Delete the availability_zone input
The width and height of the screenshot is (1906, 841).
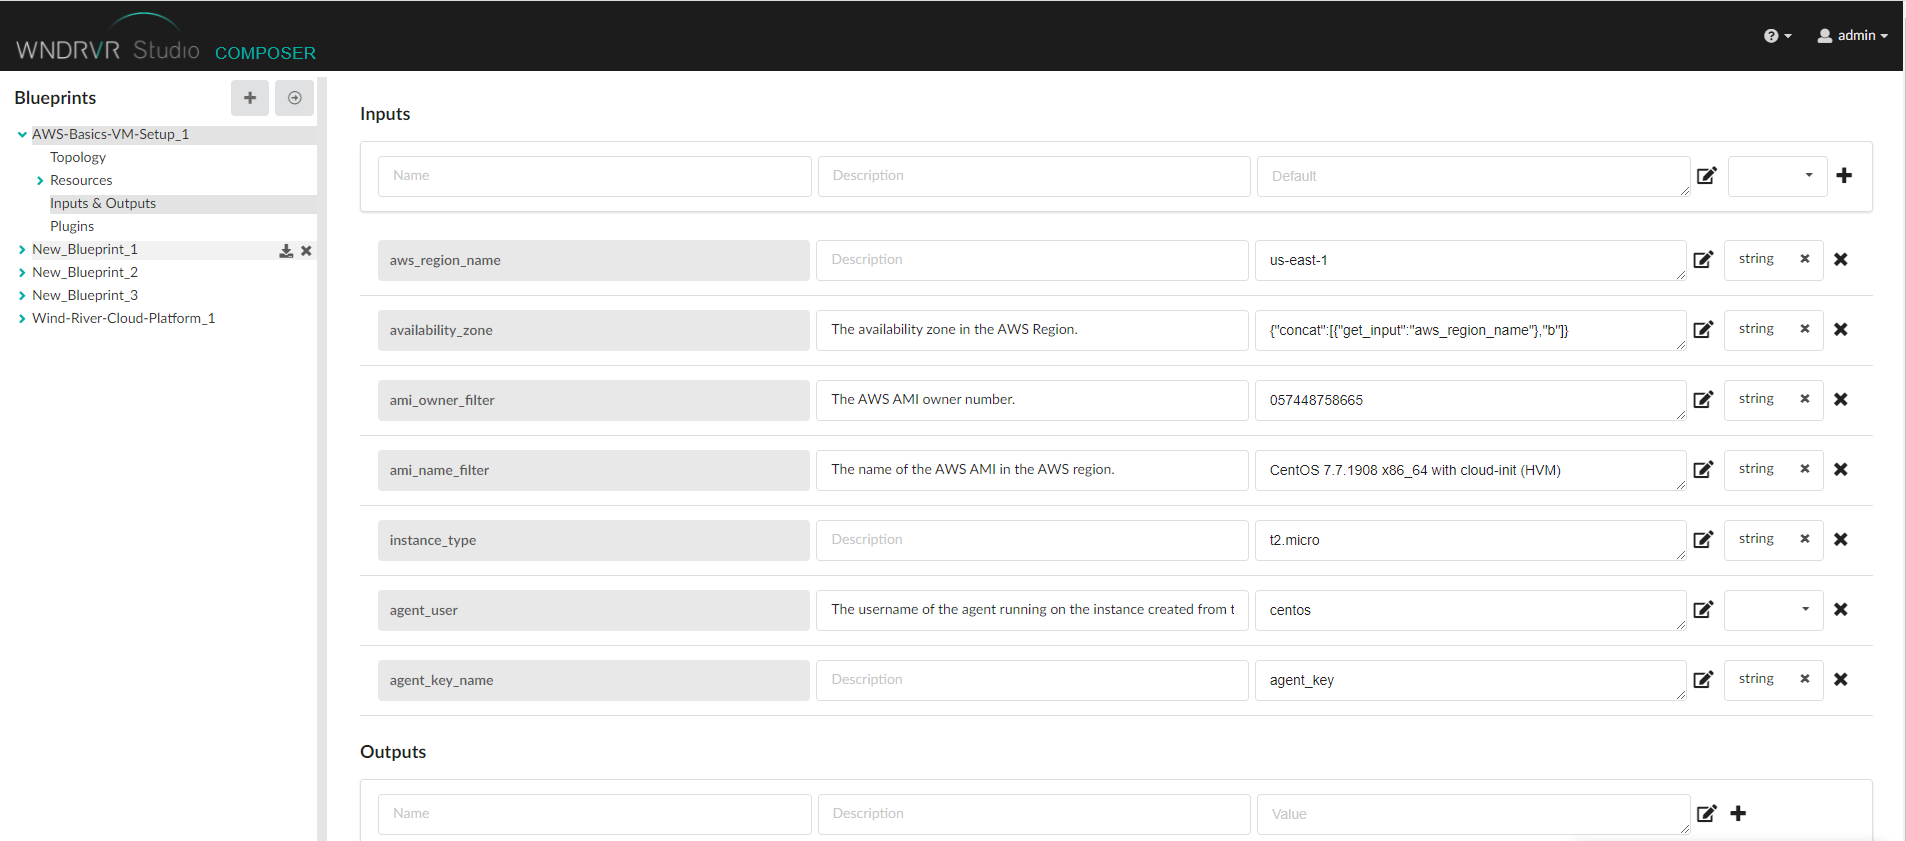[1841, 330]
